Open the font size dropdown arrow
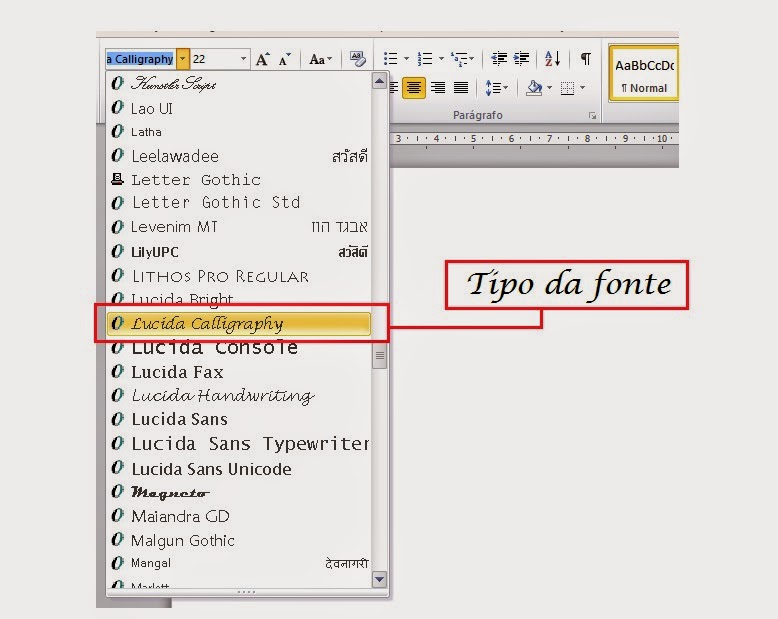 point(243,59)
